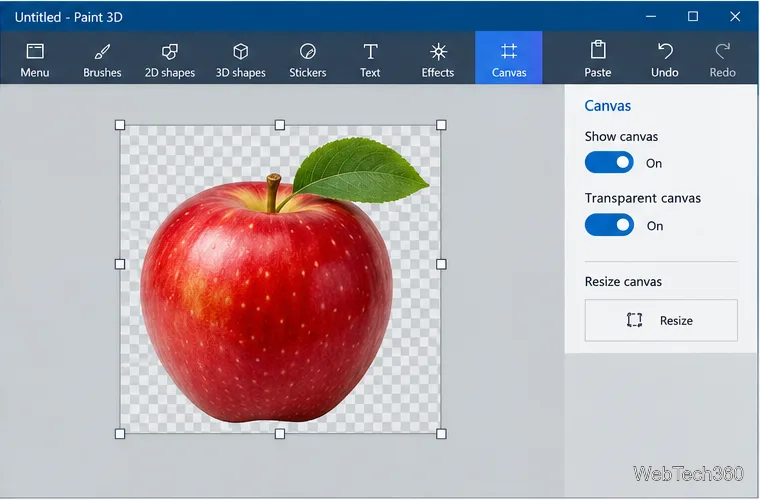Click the Resize canvas button

point(661,320)
